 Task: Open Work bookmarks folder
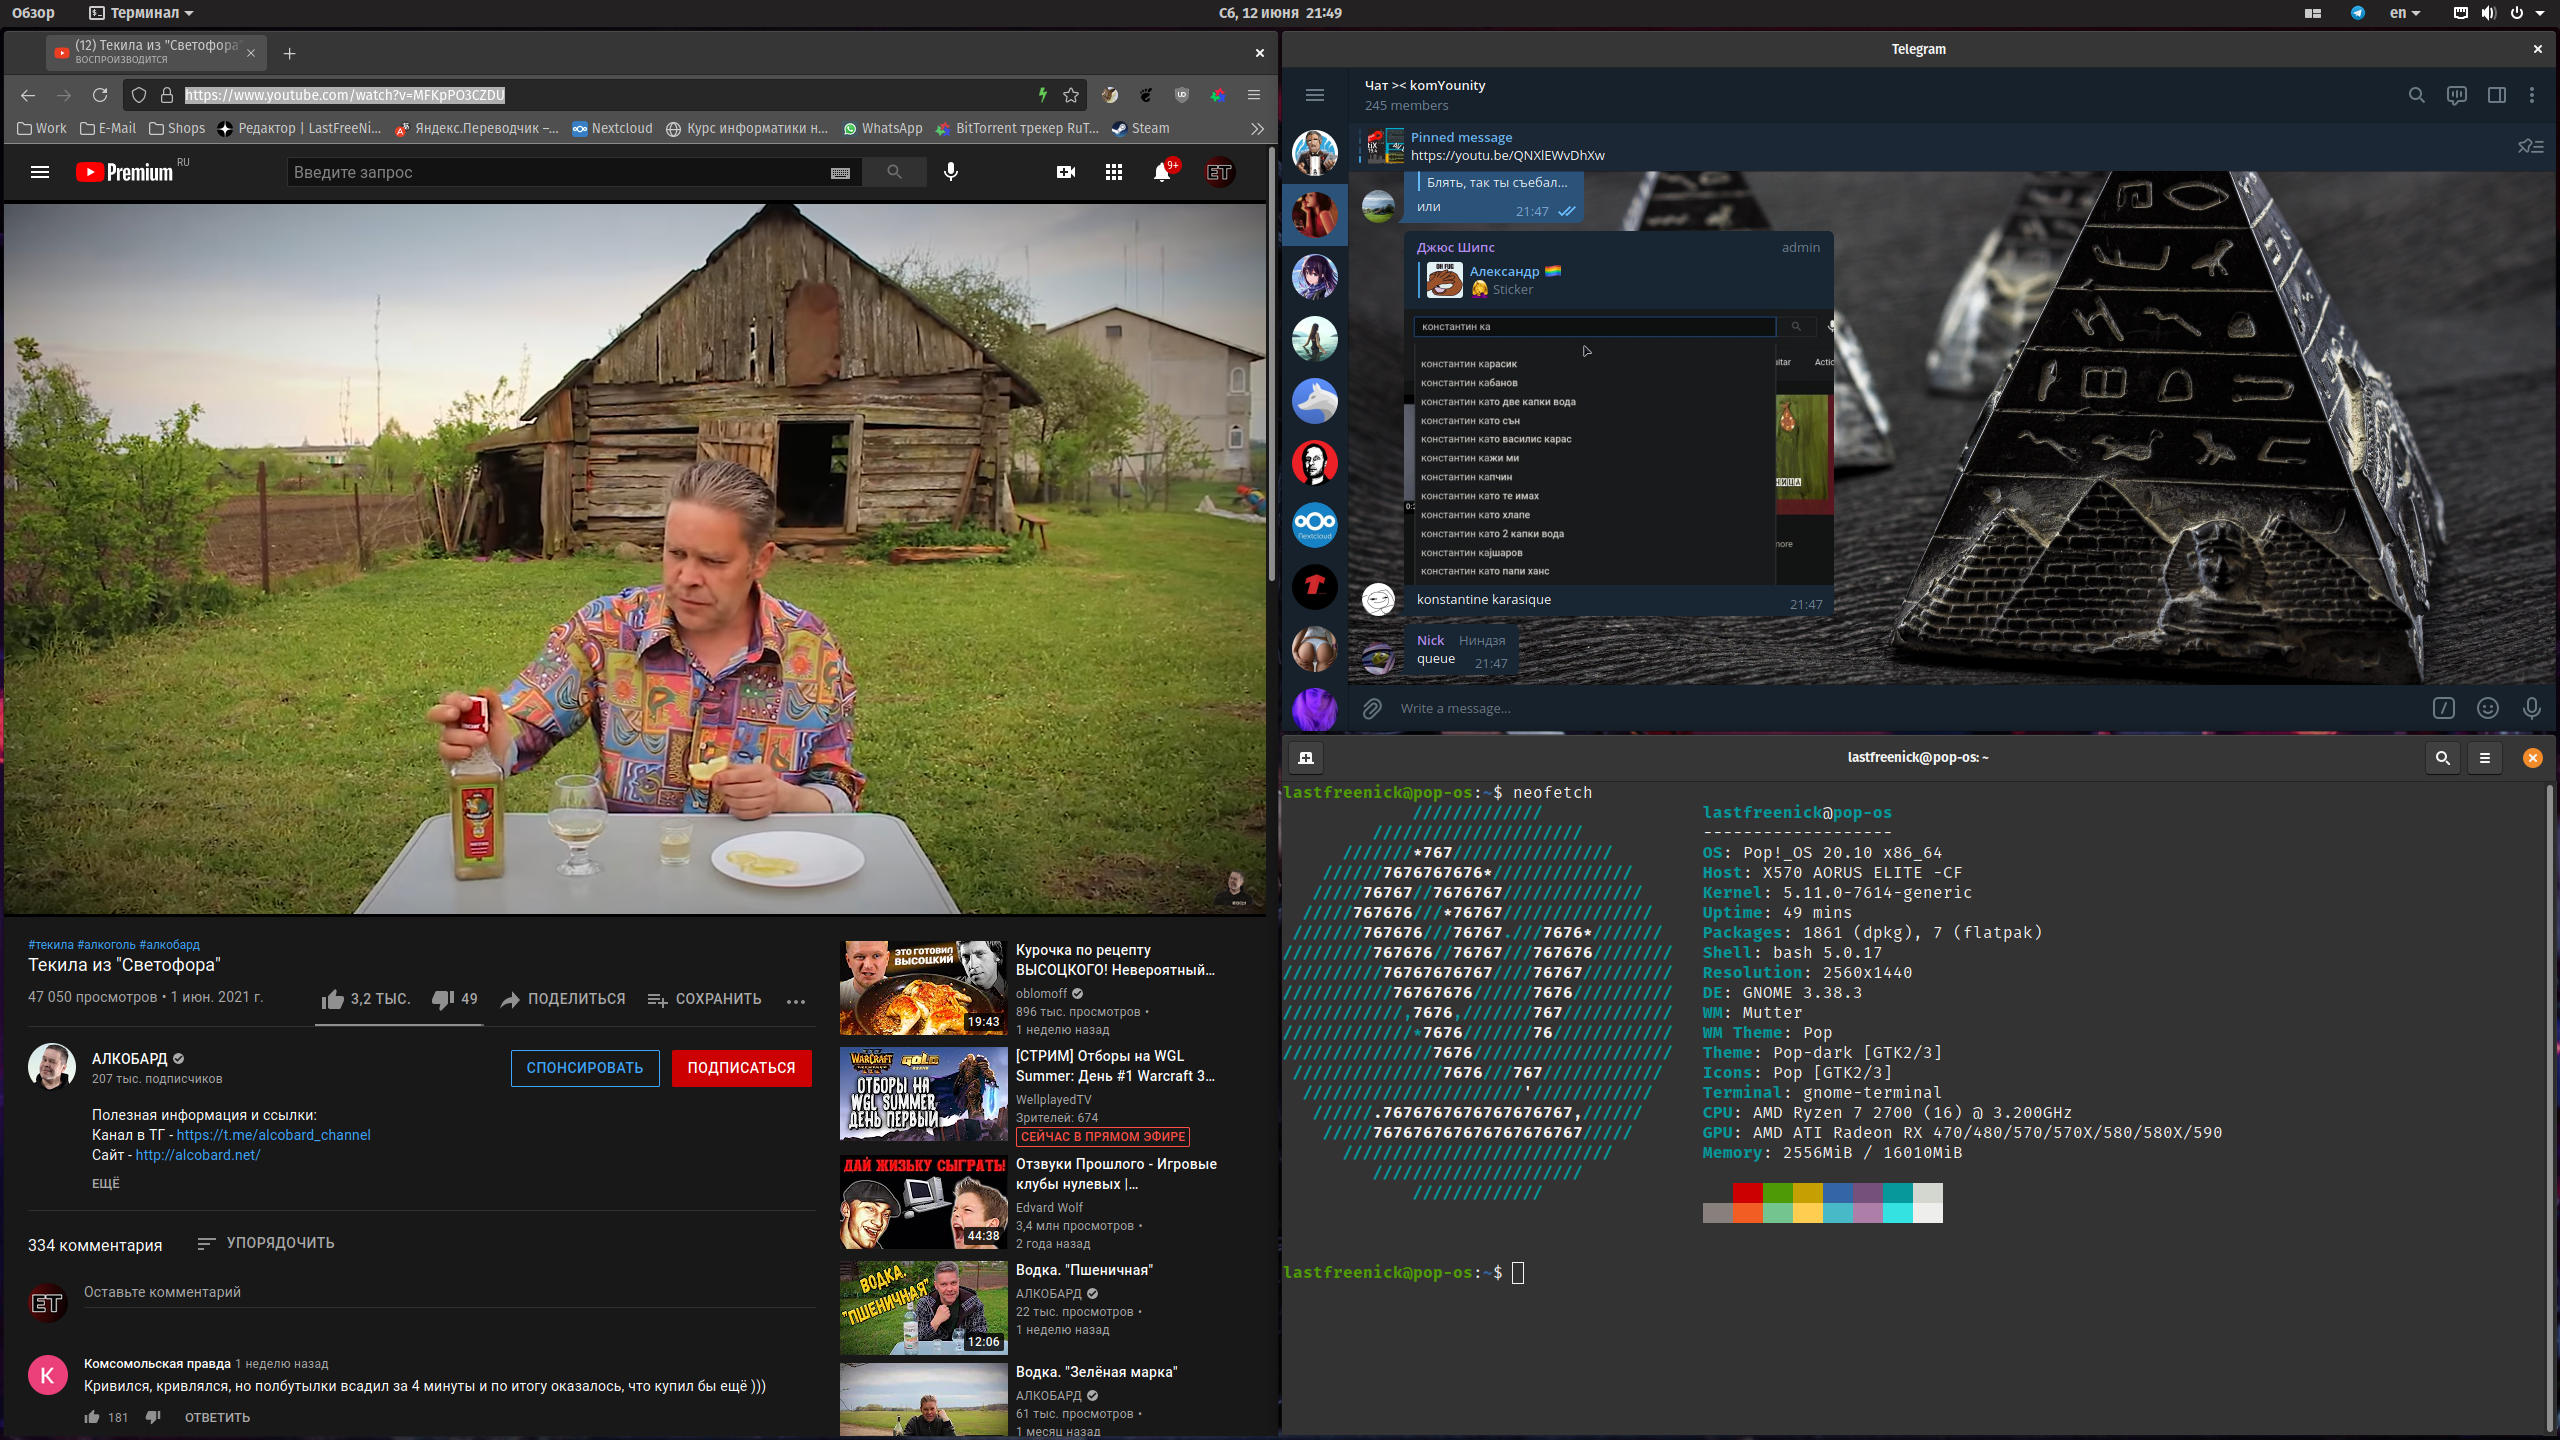pyautogui.click(x=42, y=128)
